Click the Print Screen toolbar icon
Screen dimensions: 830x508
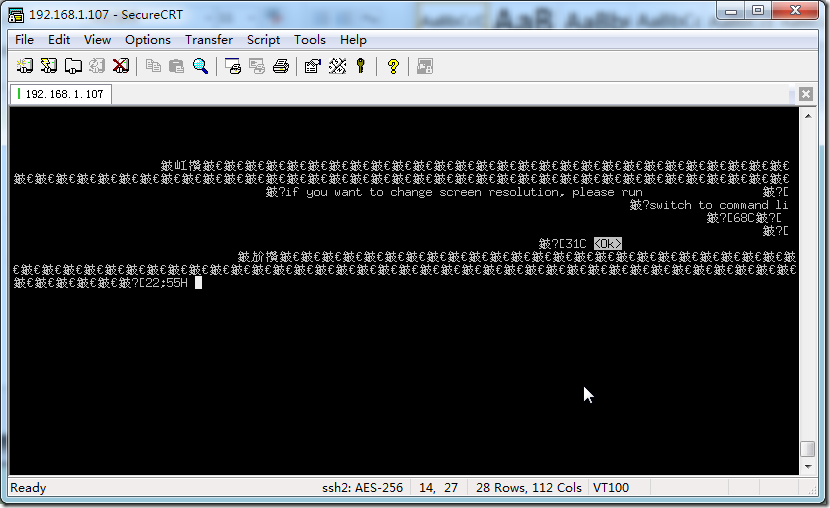click(233, 66)
